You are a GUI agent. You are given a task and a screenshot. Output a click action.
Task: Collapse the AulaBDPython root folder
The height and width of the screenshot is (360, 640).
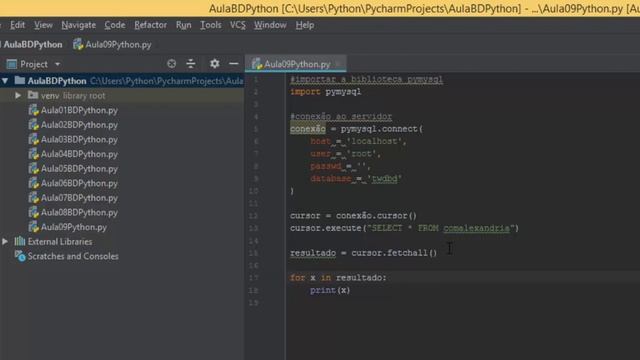coord(5,81)
